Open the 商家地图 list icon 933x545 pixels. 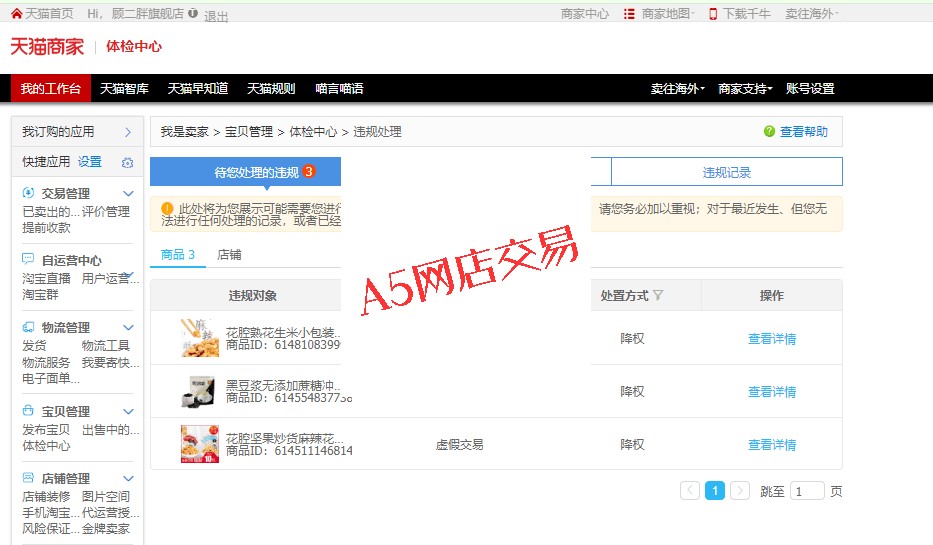pos(629,14)
